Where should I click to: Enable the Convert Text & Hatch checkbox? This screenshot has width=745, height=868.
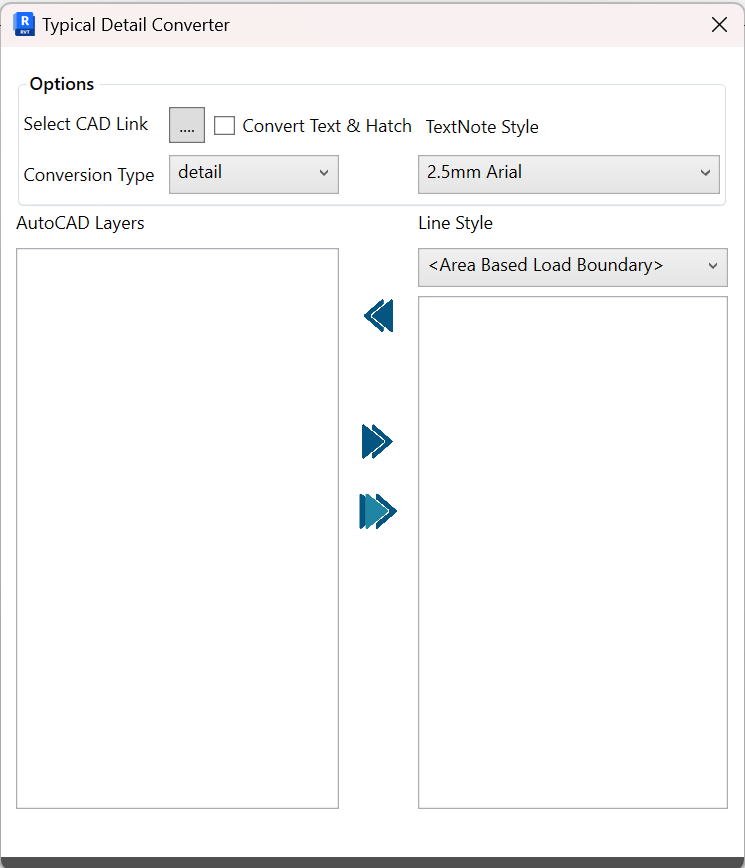225,126
